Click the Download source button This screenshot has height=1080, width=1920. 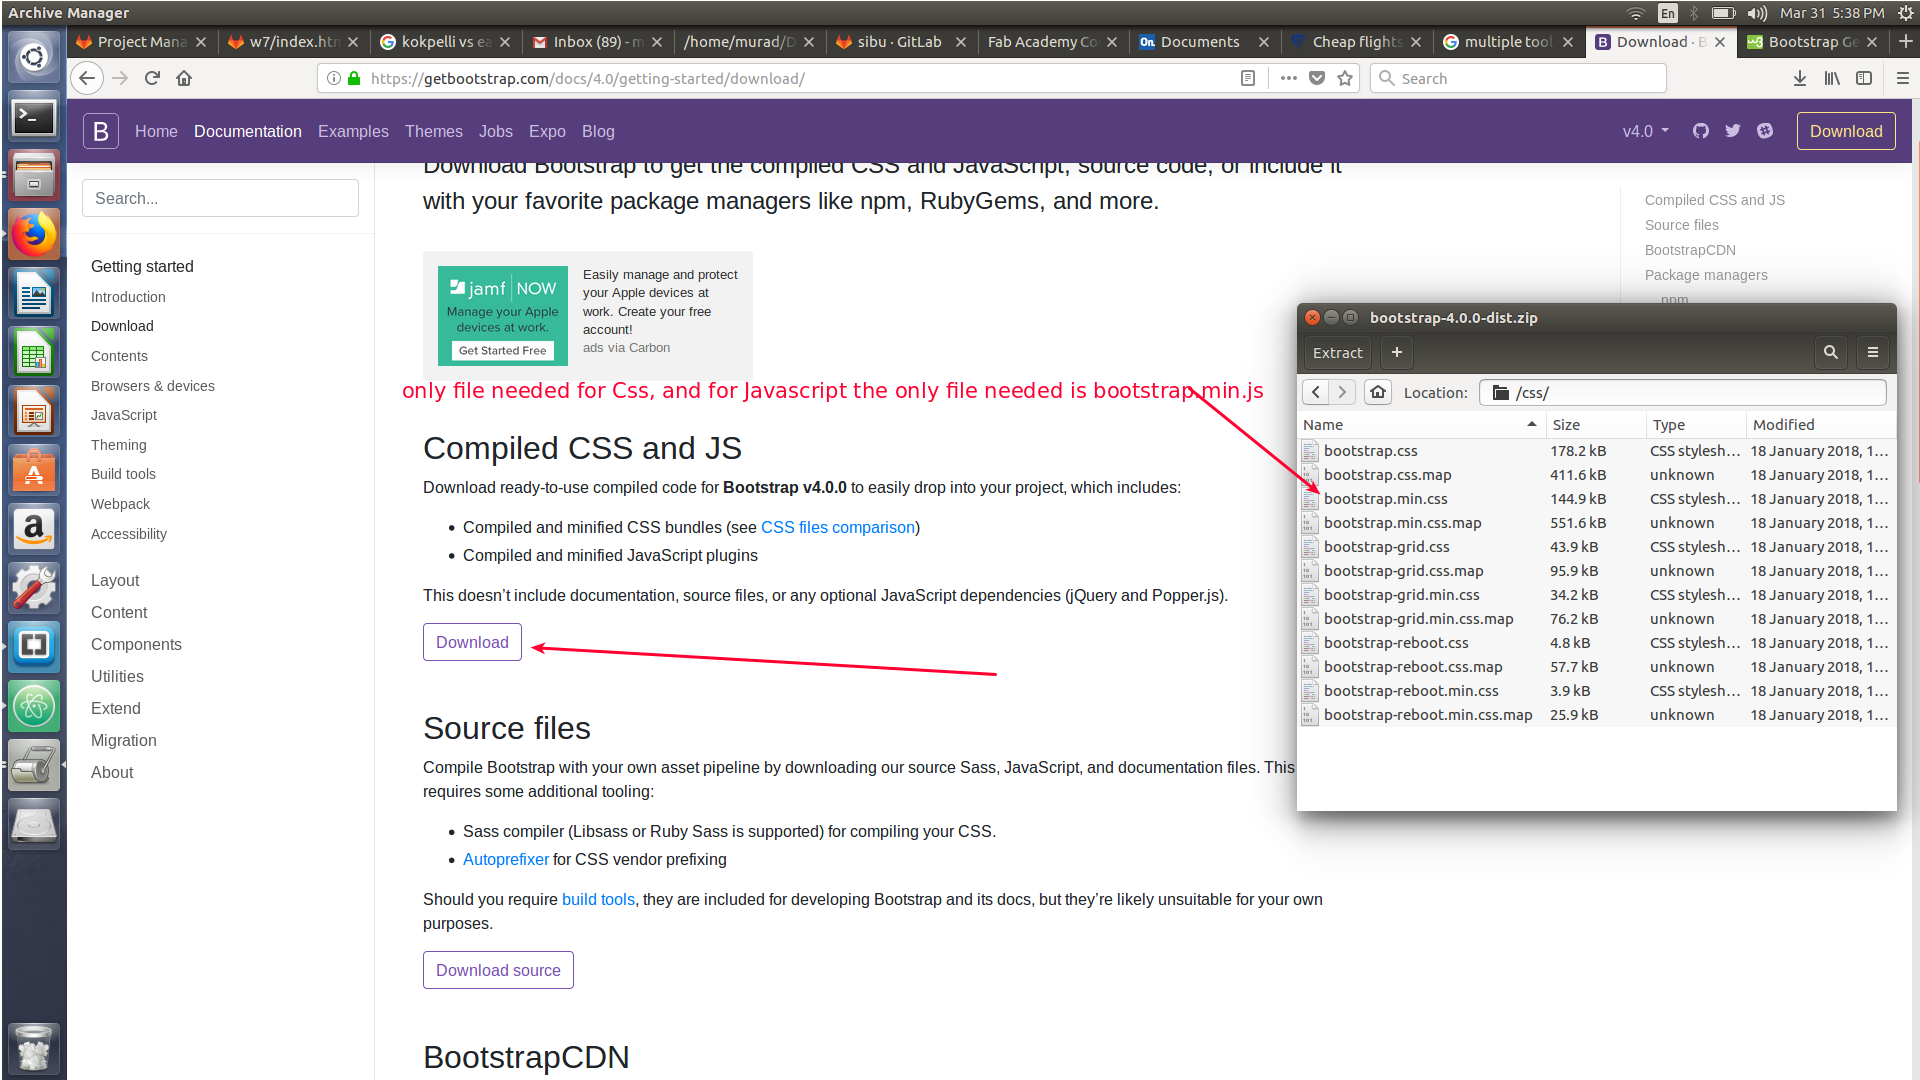click(498, 970)
